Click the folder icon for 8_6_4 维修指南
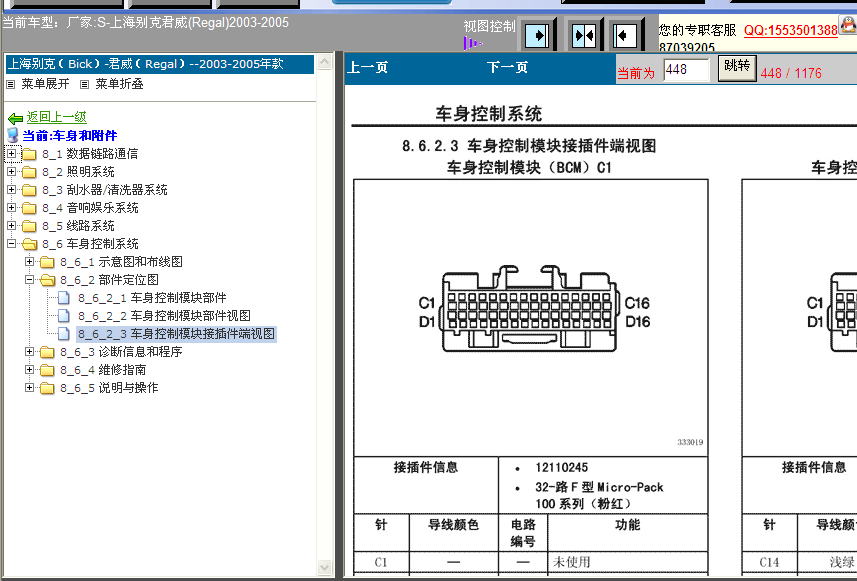 (x=48, y=370)
